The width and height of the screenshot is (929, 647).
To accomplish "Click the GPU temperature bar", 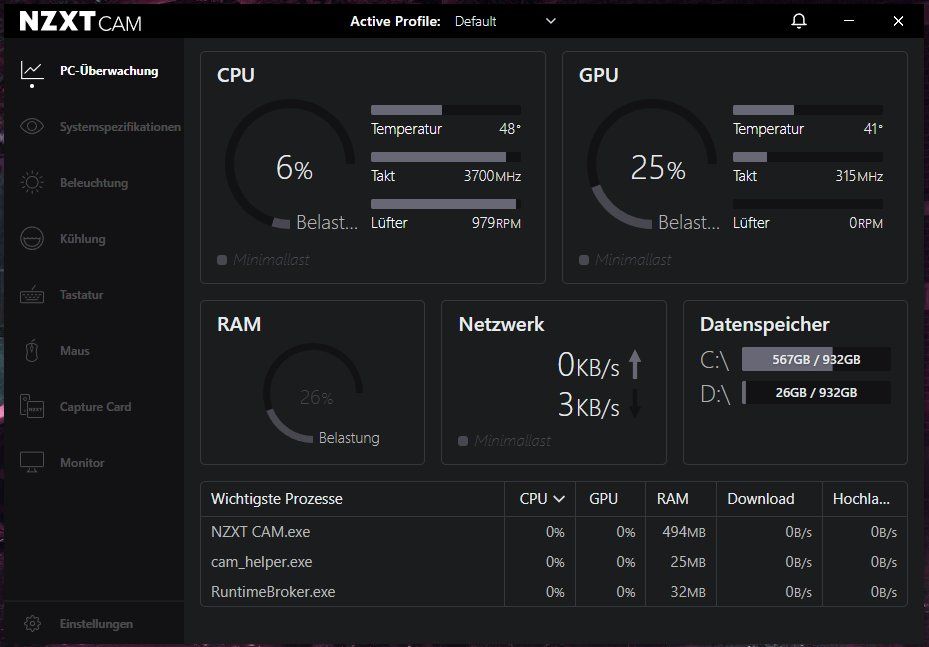I will coord(808,110).
